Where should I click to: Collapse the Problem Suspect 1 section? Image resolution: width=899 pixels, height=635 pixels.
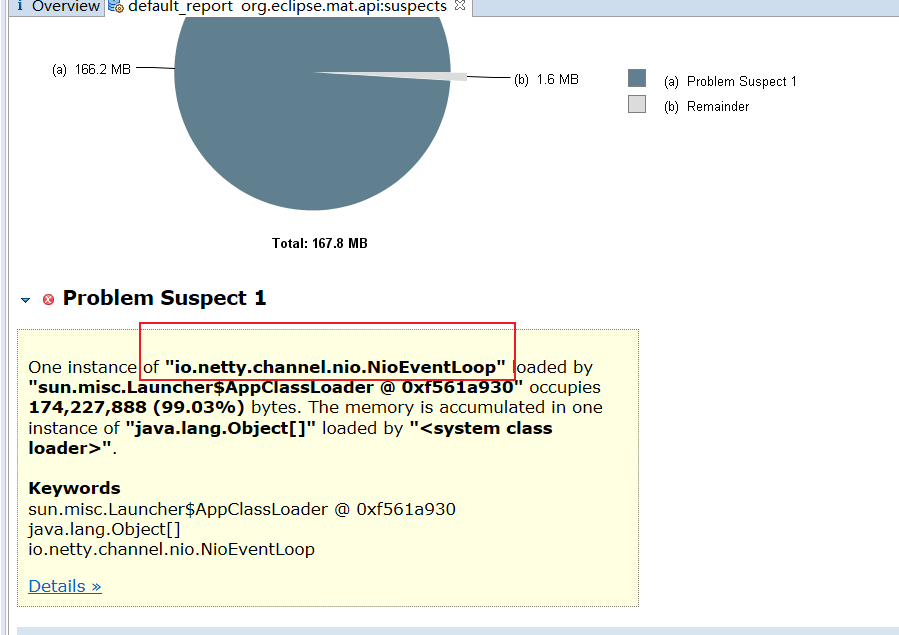[x=26, y=300]
